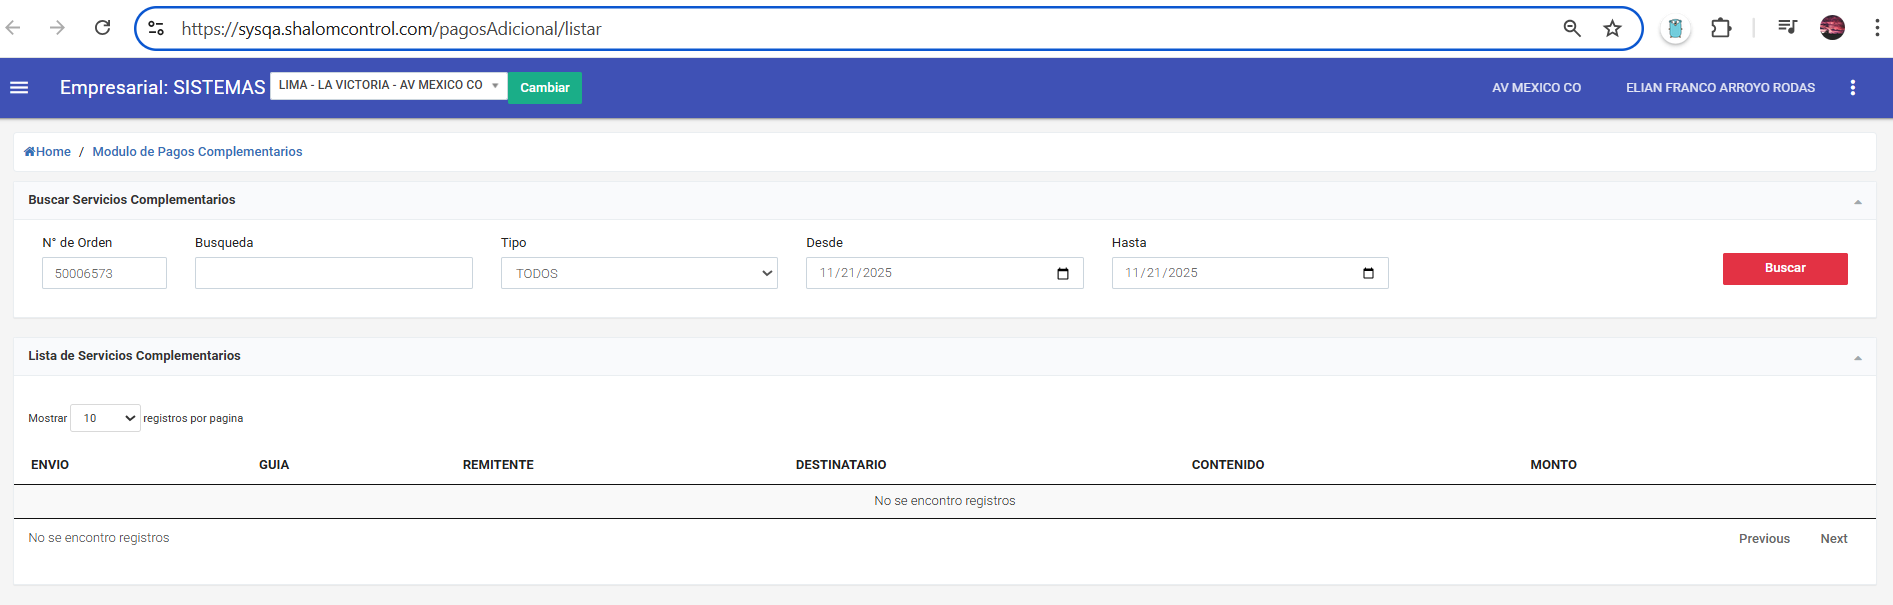Click the zoom magnifier icon in address bar
1893x605 pixels.
coord(1572,29)
